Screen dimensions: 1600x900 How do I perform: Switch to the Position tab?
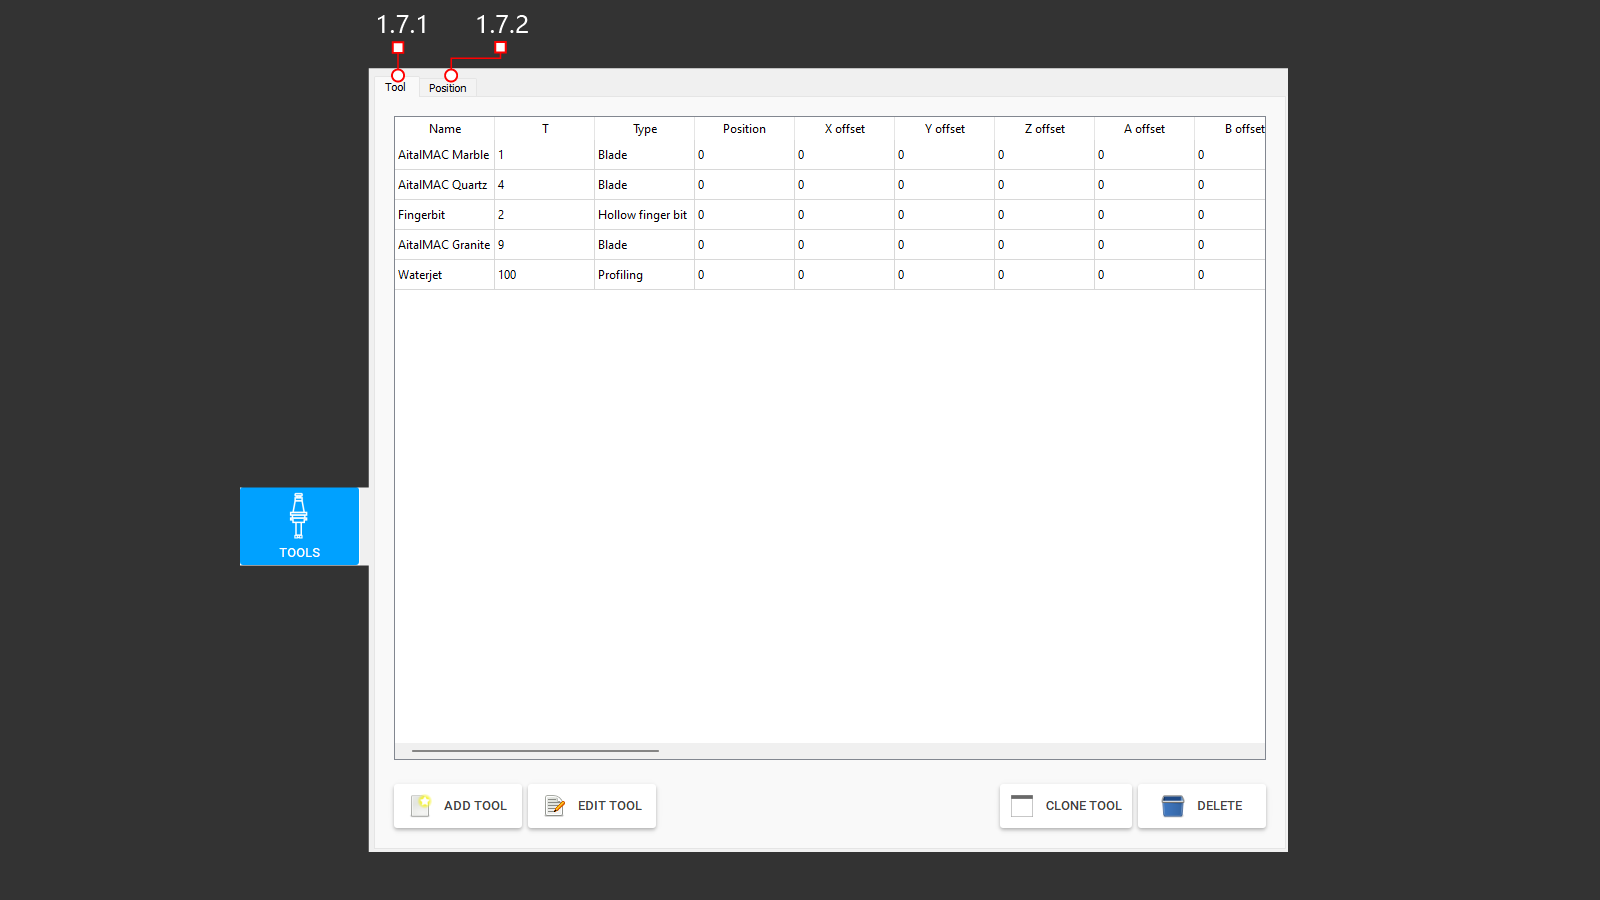pos(447,88)
